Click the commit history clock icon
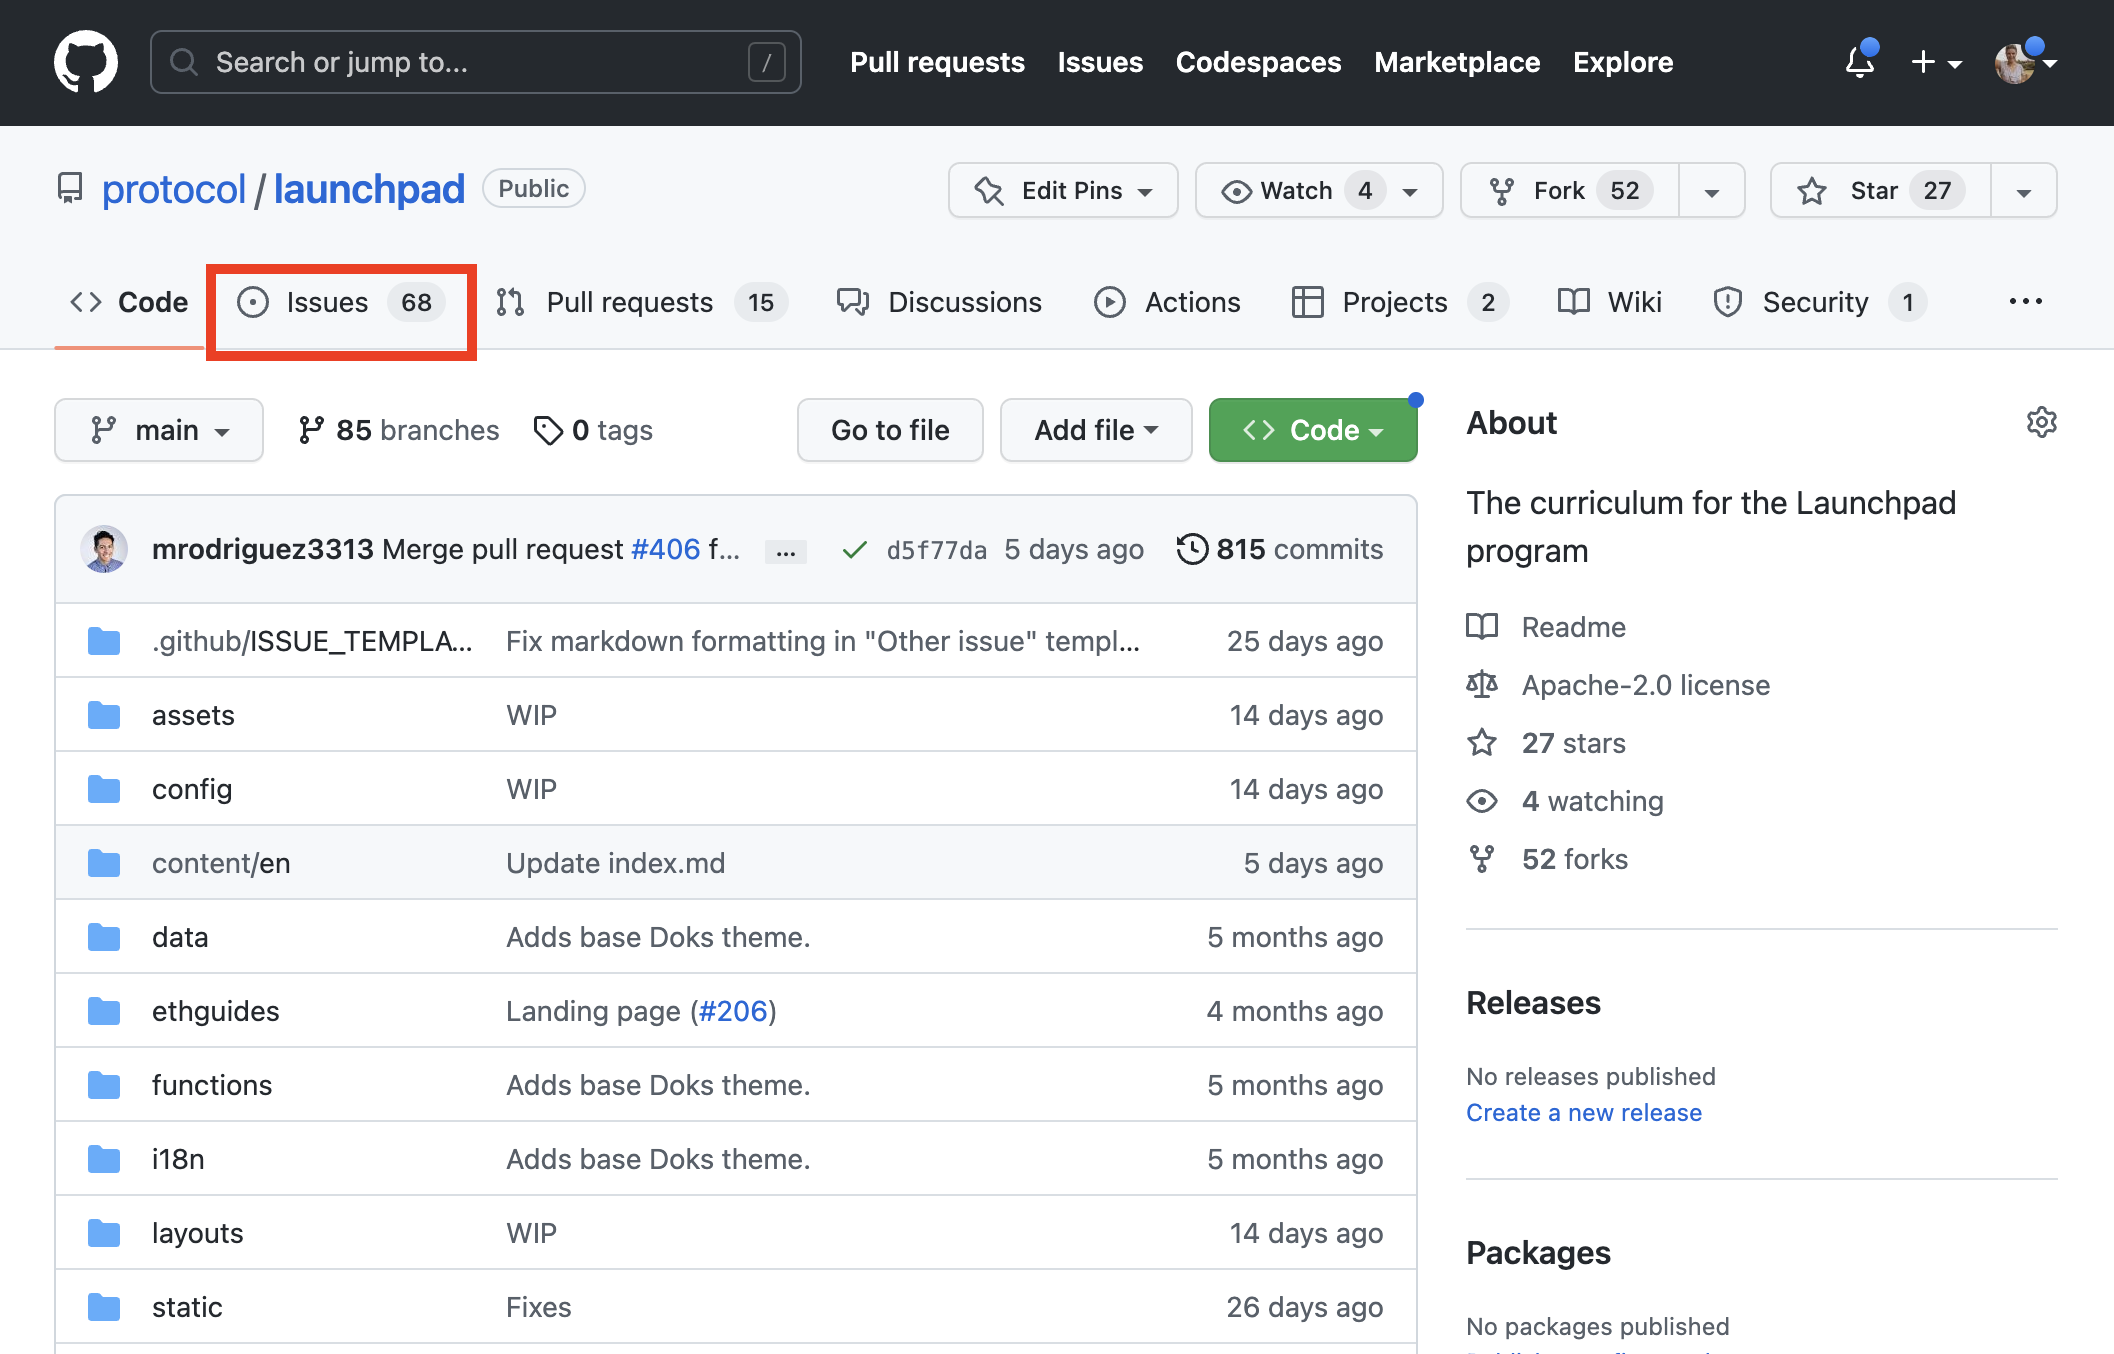Viewport: 2114px width, 1354px height. [x=1192, y=549]
